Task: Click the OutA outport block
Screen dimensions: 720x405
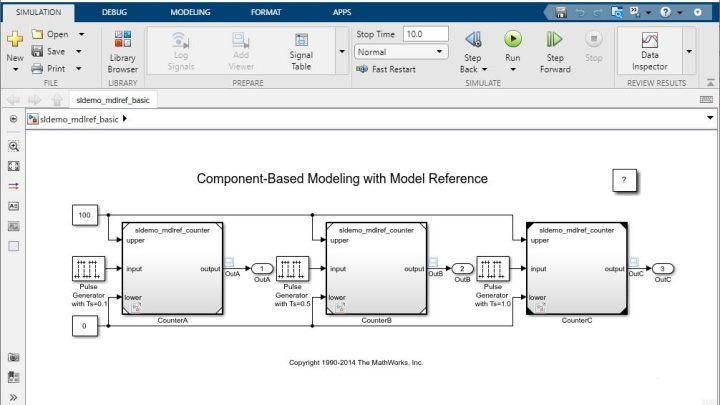Action: [x=262, y=269]
